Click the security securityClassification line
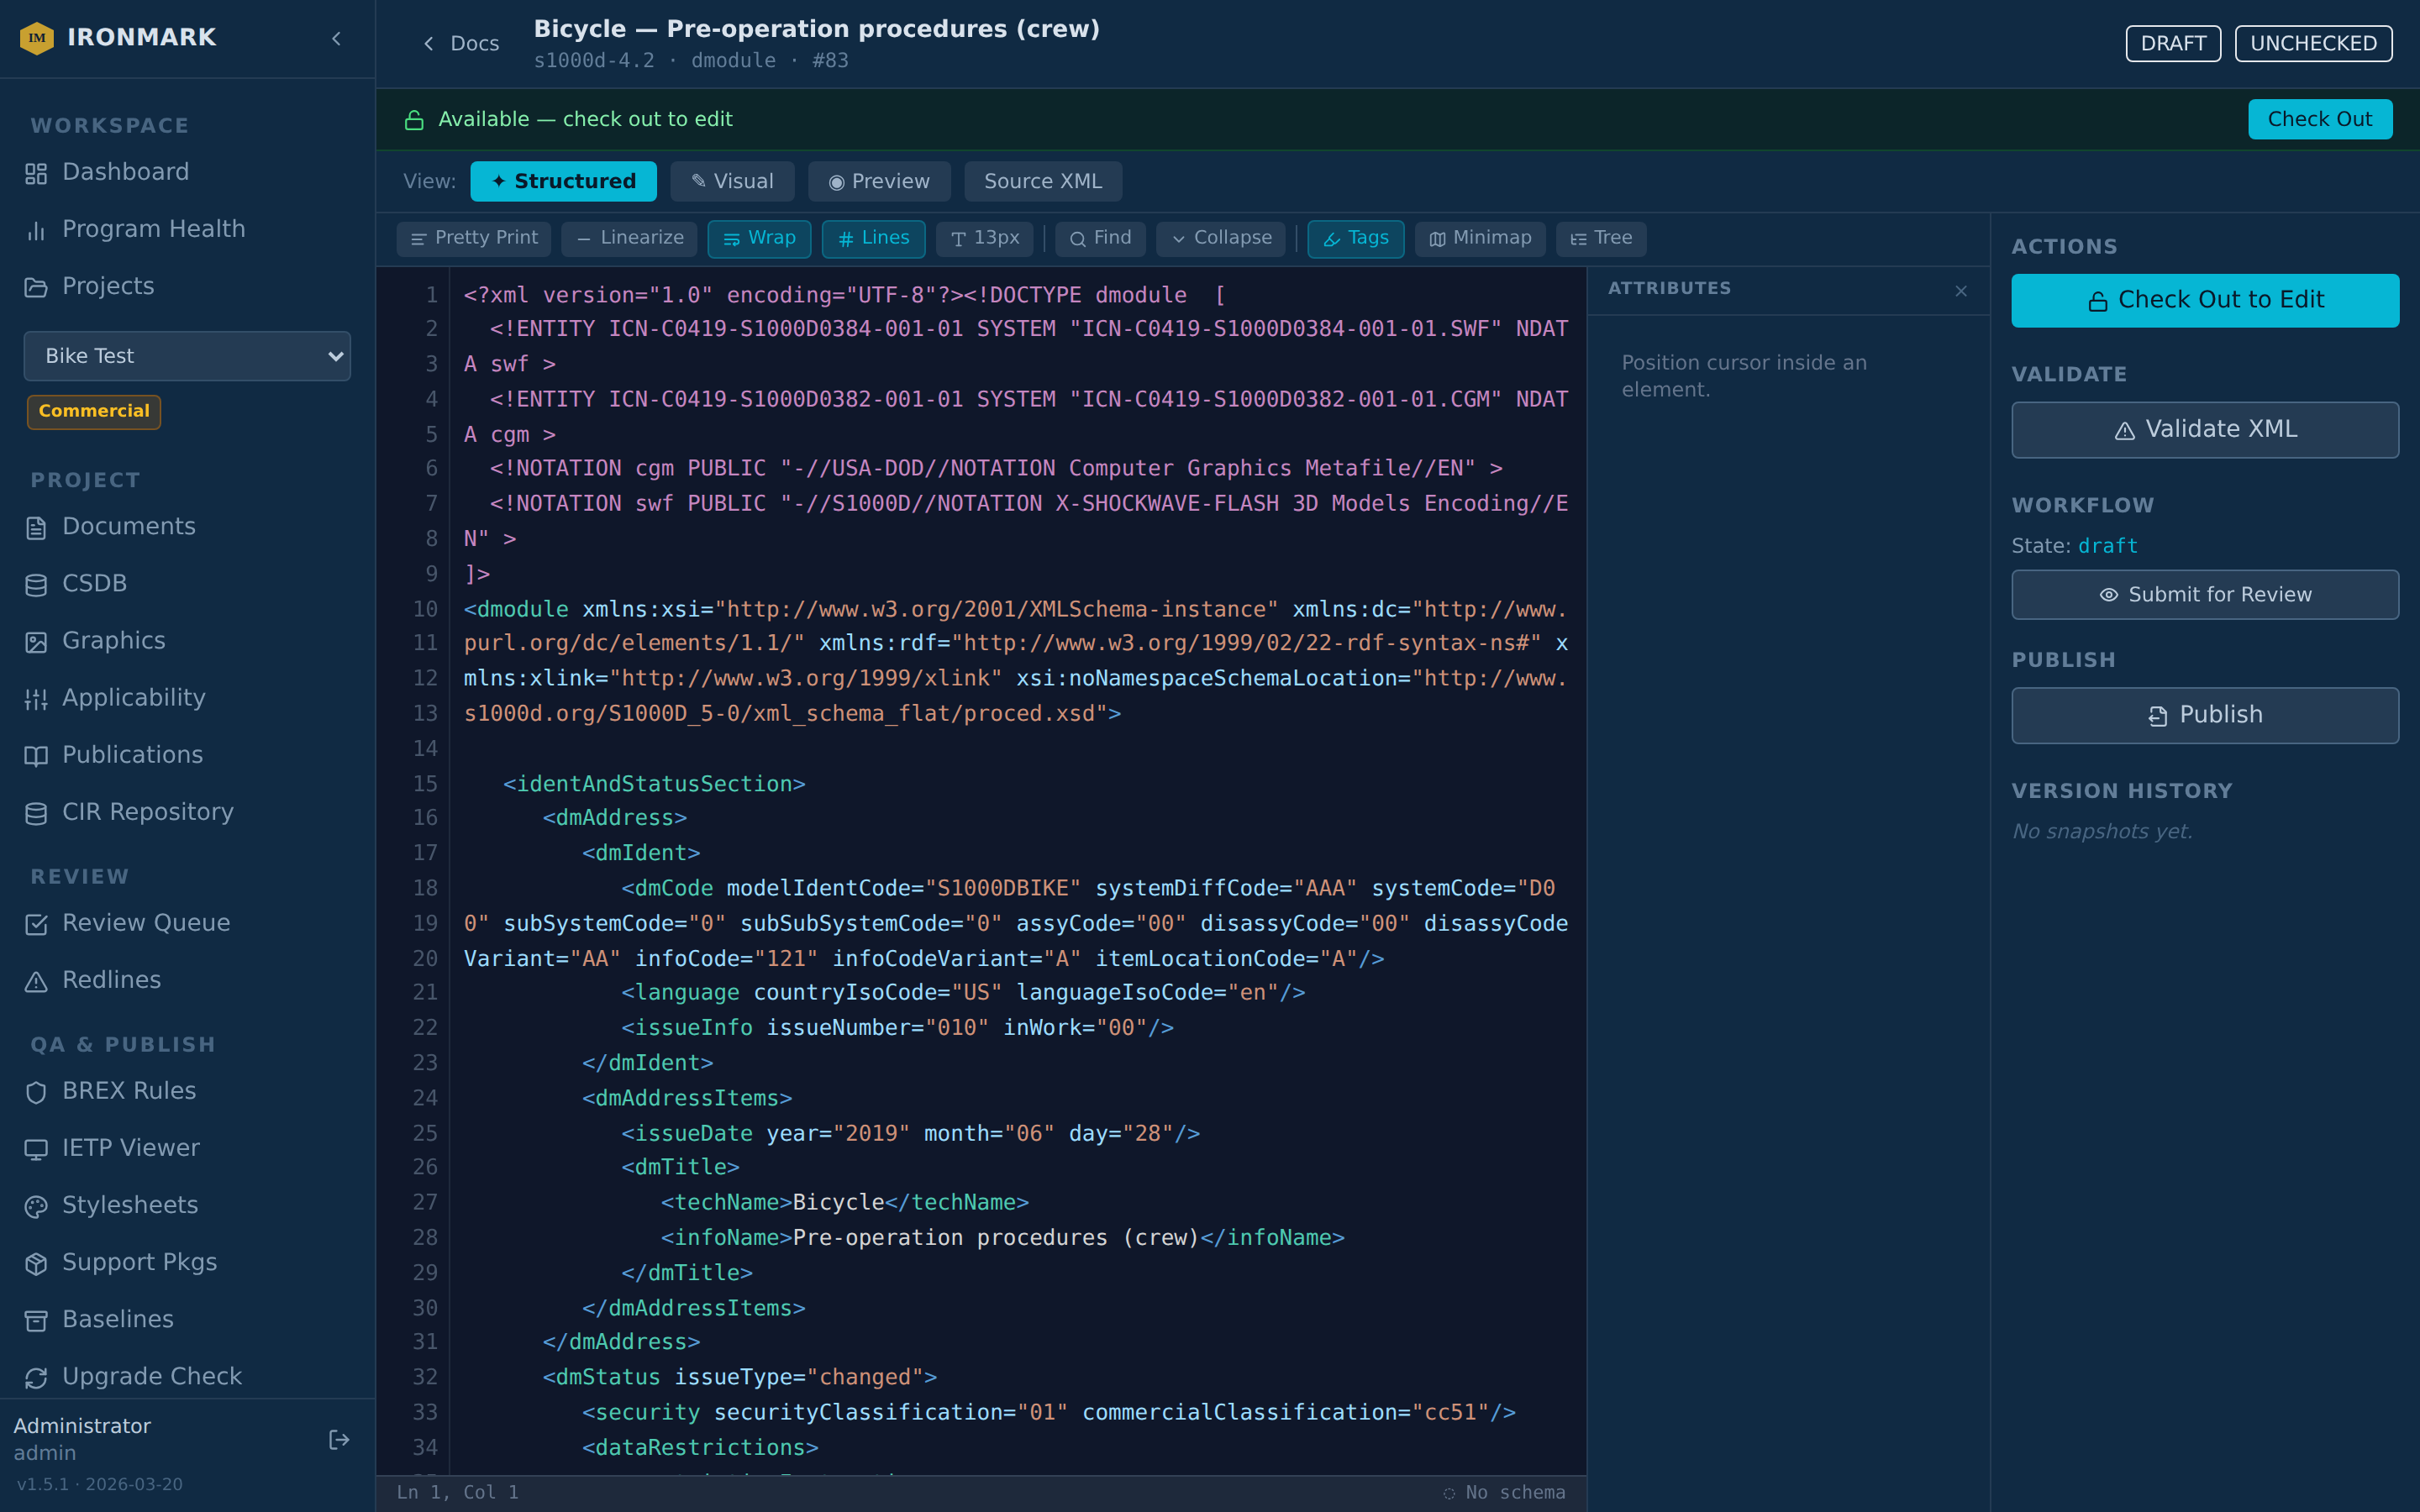 tap(1049, 1412)
